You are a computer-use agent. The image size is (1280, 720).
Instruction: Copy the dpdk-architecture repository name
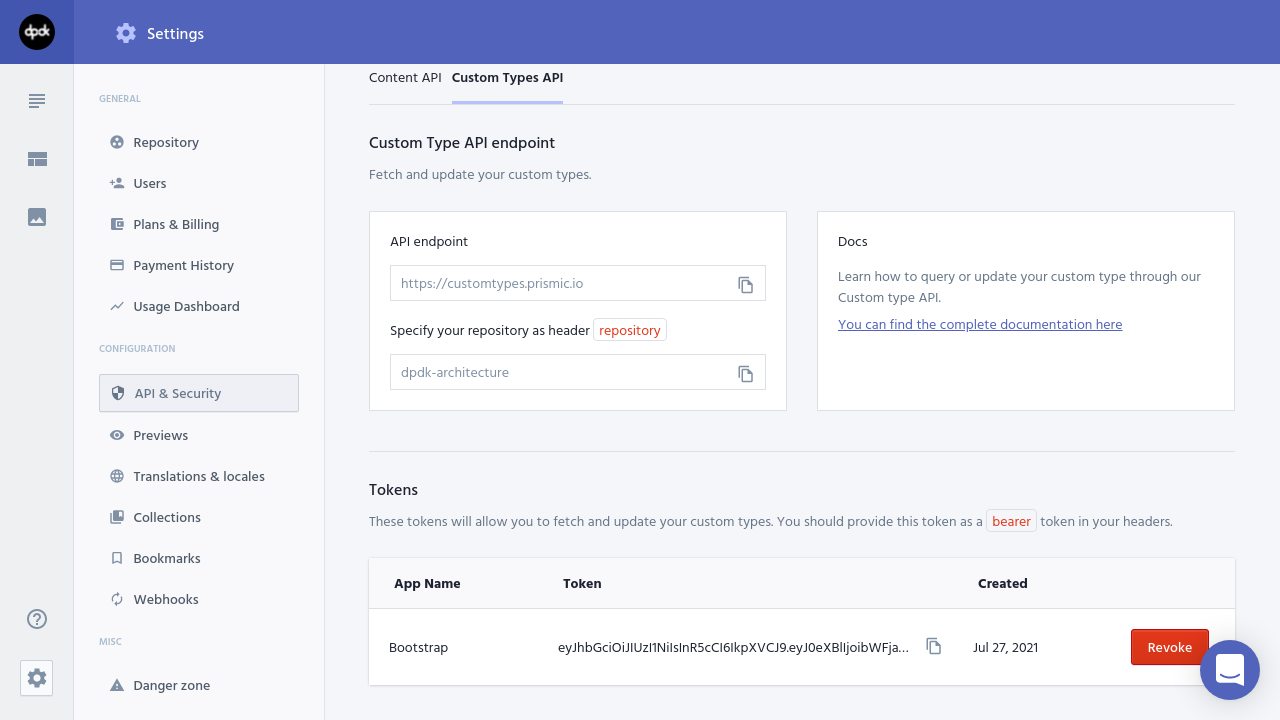(746, 373)
